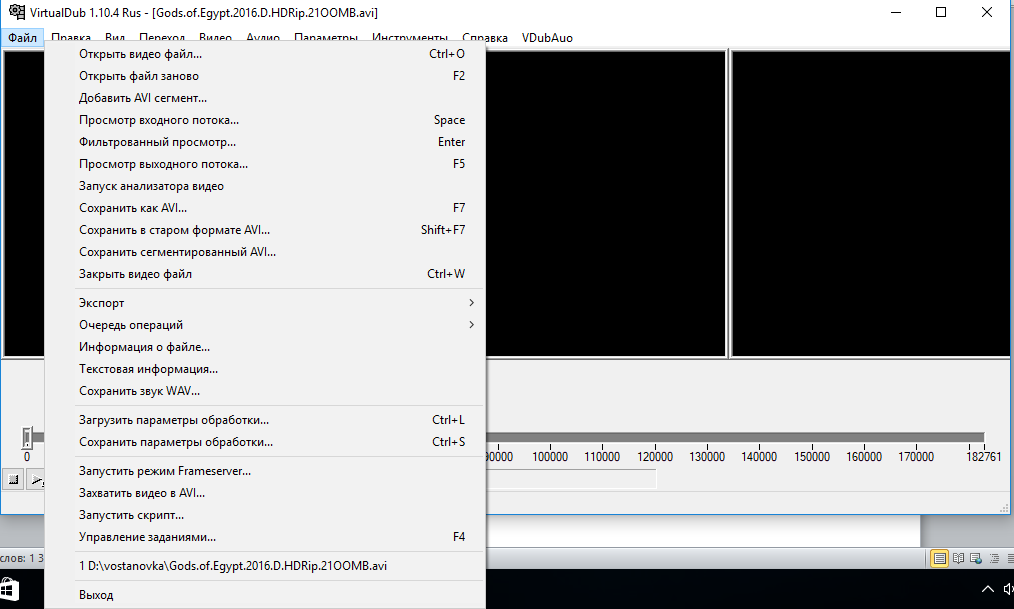Jump to timeline mark 120000
The width and height of the screenshot is (1014, 609).
tap(655, 456)
